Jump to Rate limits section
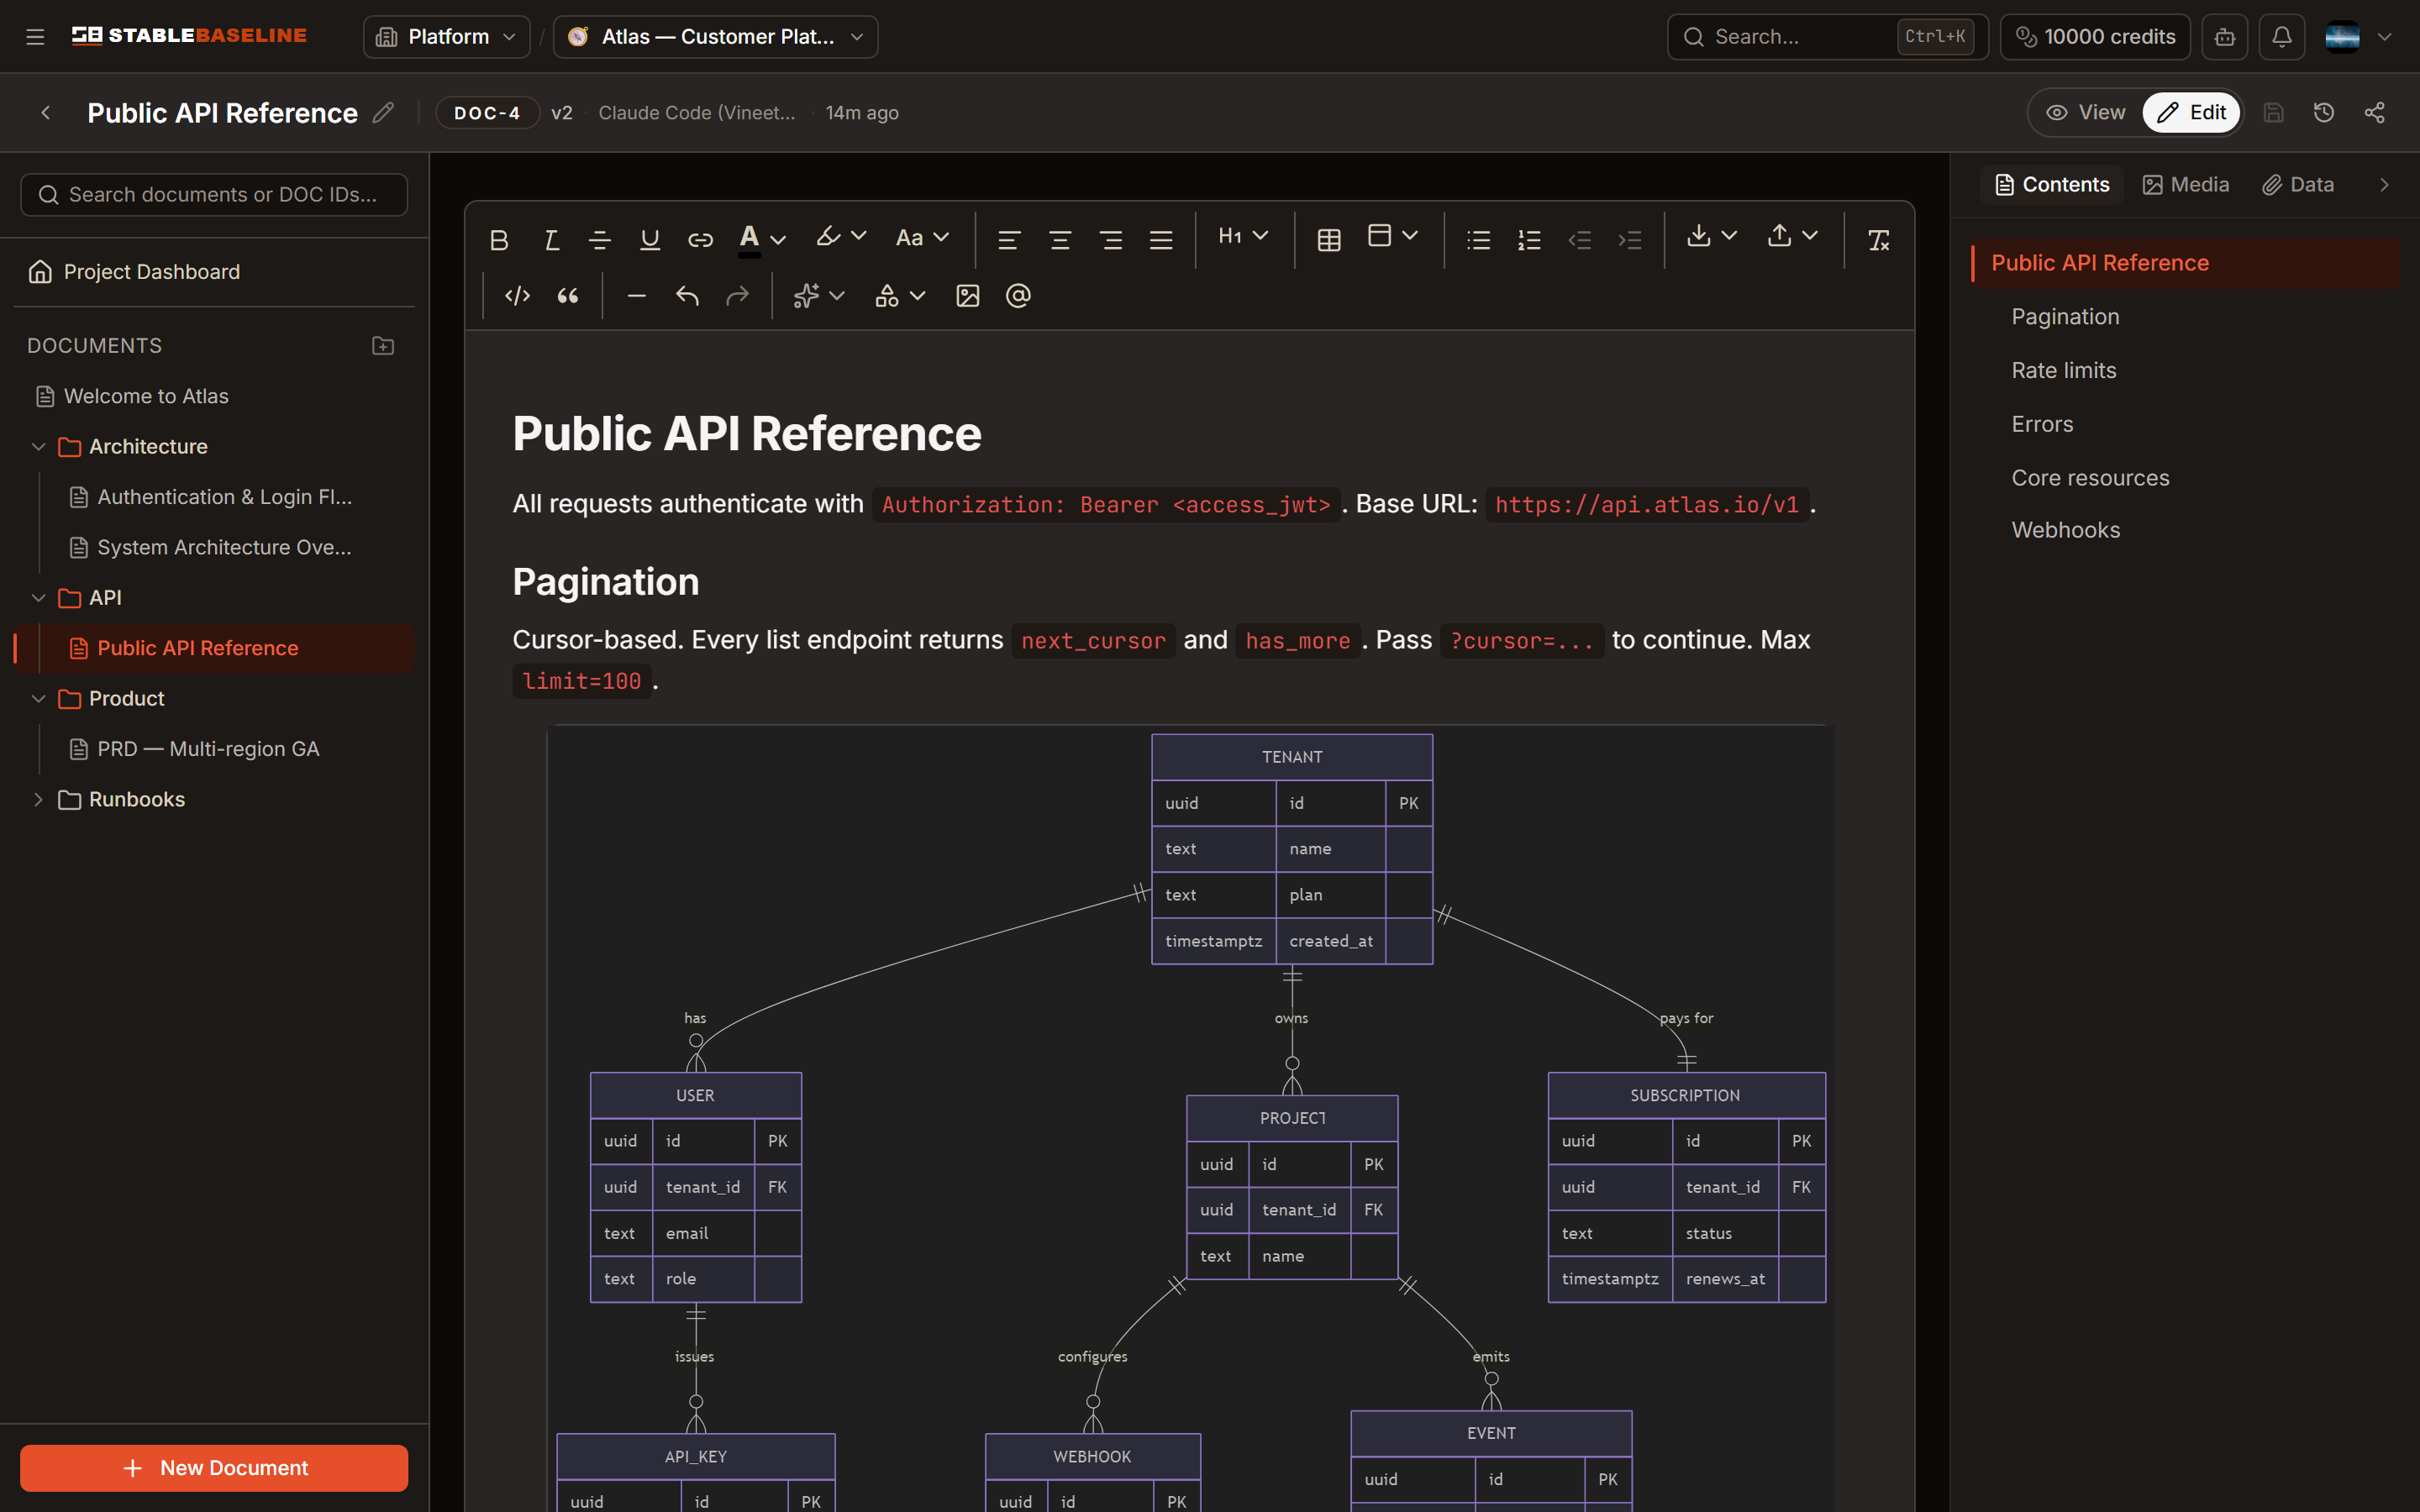This screenshot has height=1512, width=2420. tap(2064, 371)
